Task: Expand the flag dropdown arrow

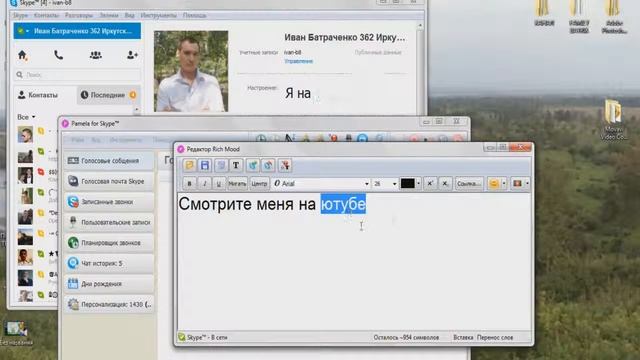Action: (527, 184)
